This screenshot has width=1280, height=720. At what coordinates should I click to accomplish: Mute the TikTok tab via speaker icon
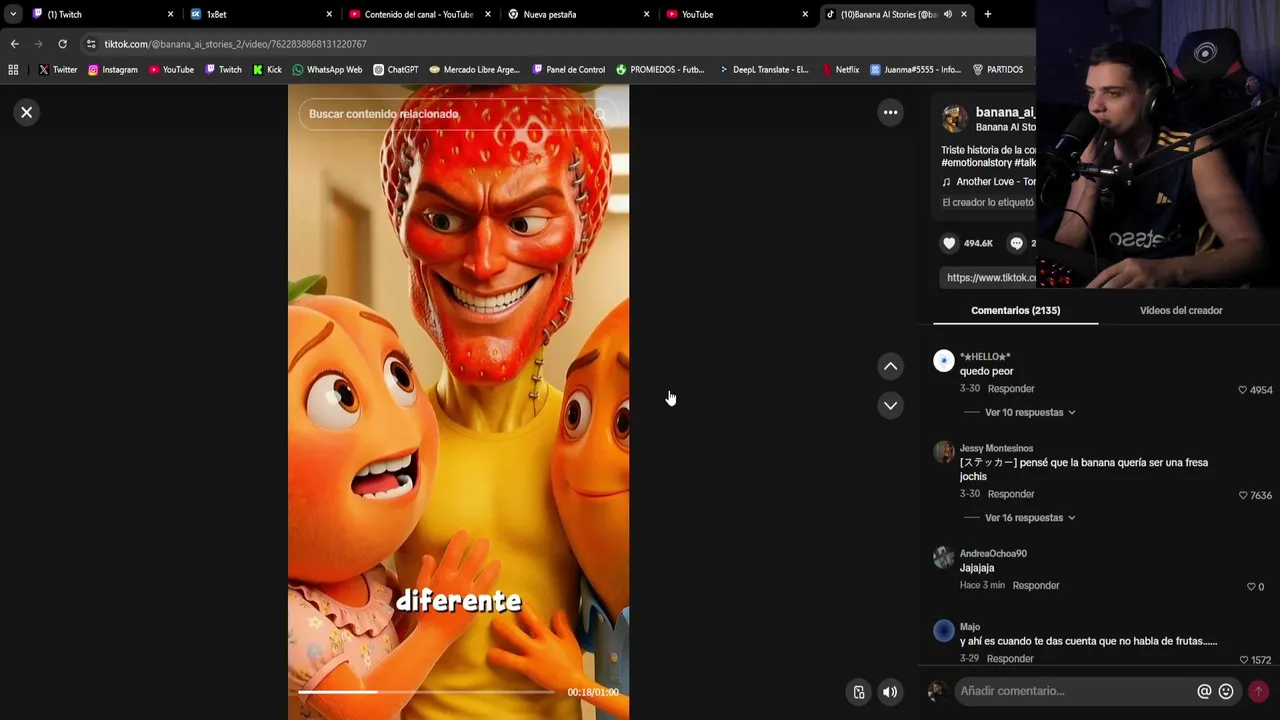coord(947,14)
